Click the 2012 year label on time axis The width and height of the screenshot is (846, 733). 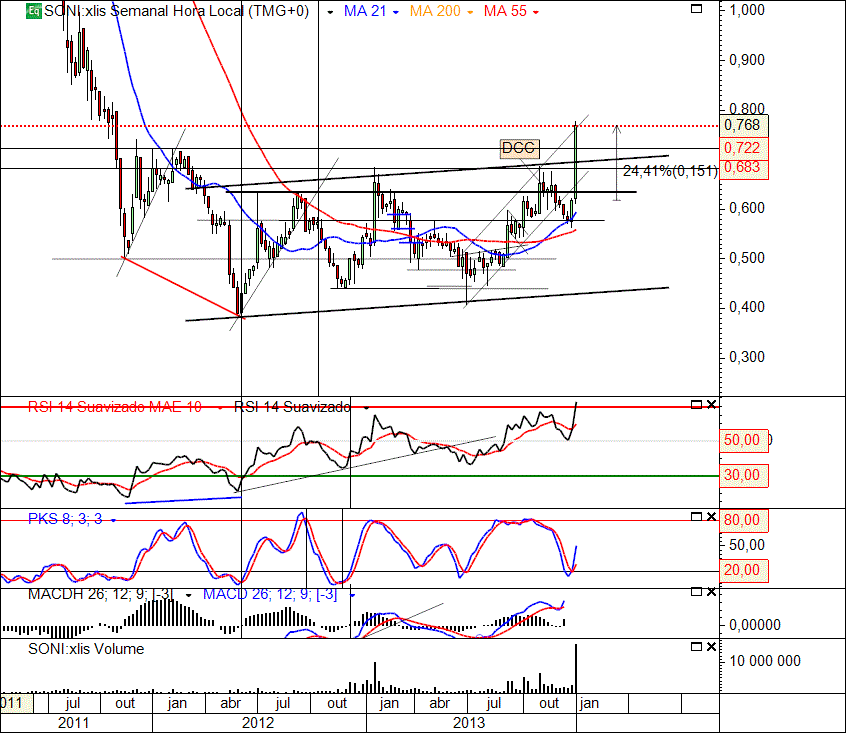(258, 723)
